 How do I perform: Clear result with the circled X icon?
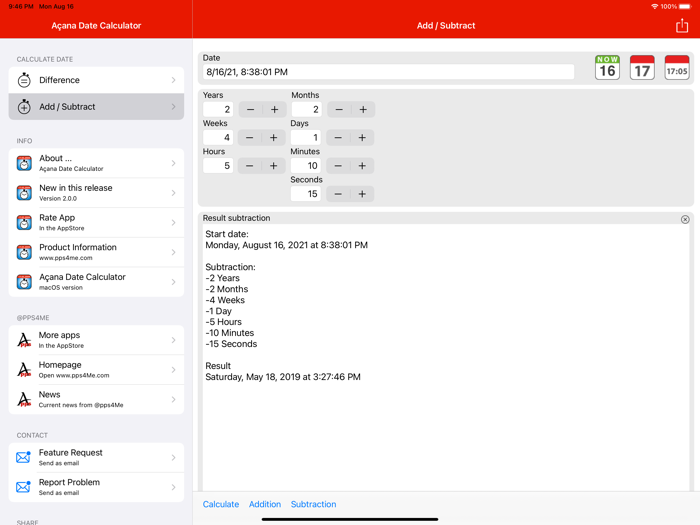(685, 219)
